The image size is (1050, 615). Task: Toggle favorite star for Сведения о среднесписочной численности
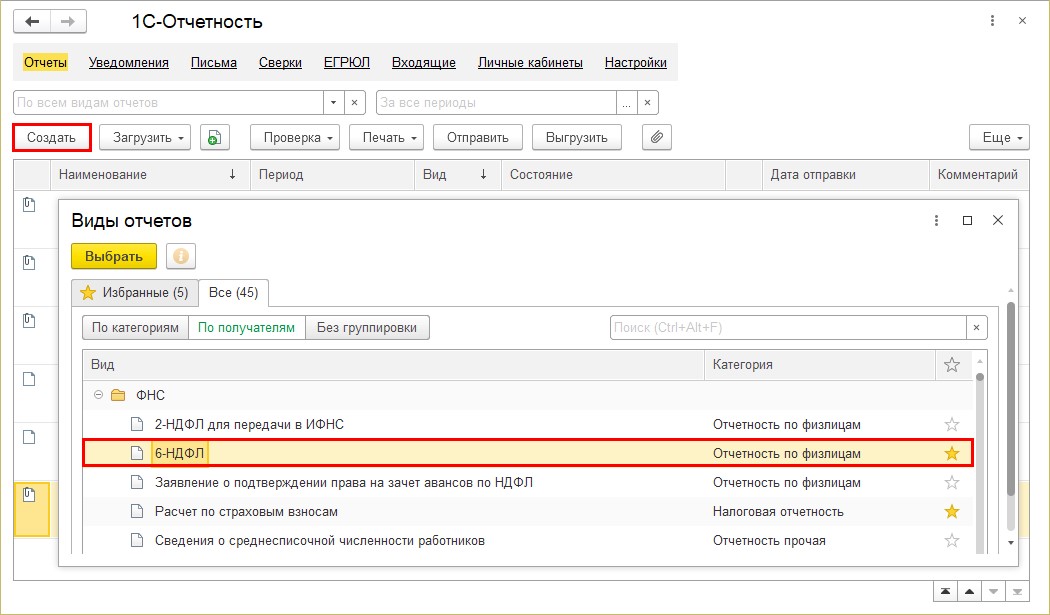[x=952, y=541]
